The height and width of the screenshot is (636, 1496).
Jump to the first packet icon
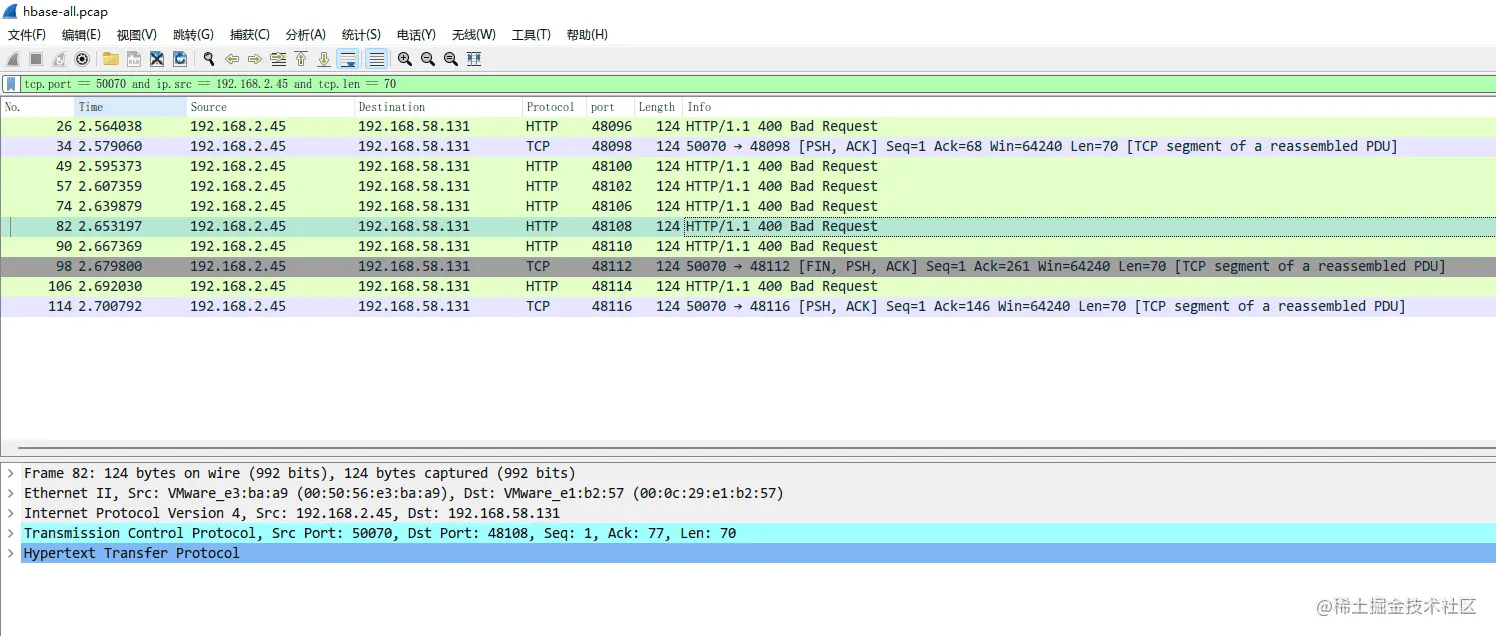click(x=301, y=59)
